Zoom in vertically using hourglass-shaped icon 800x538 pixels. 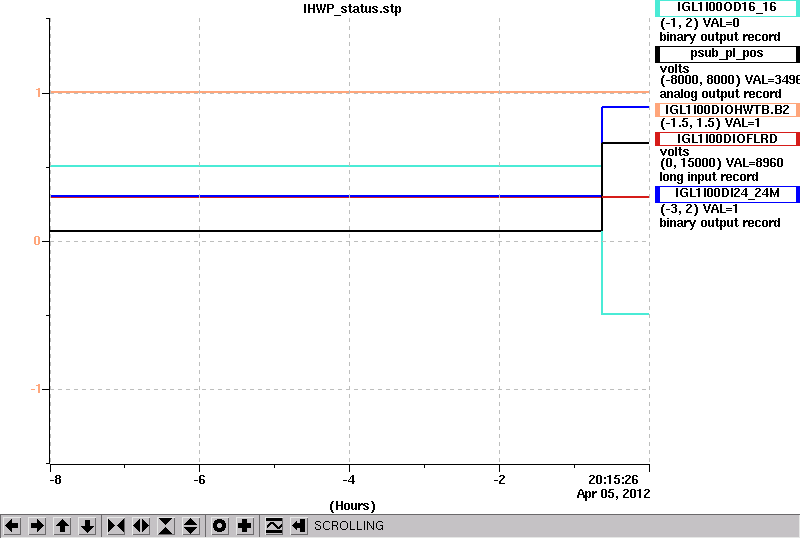(166, 526)
